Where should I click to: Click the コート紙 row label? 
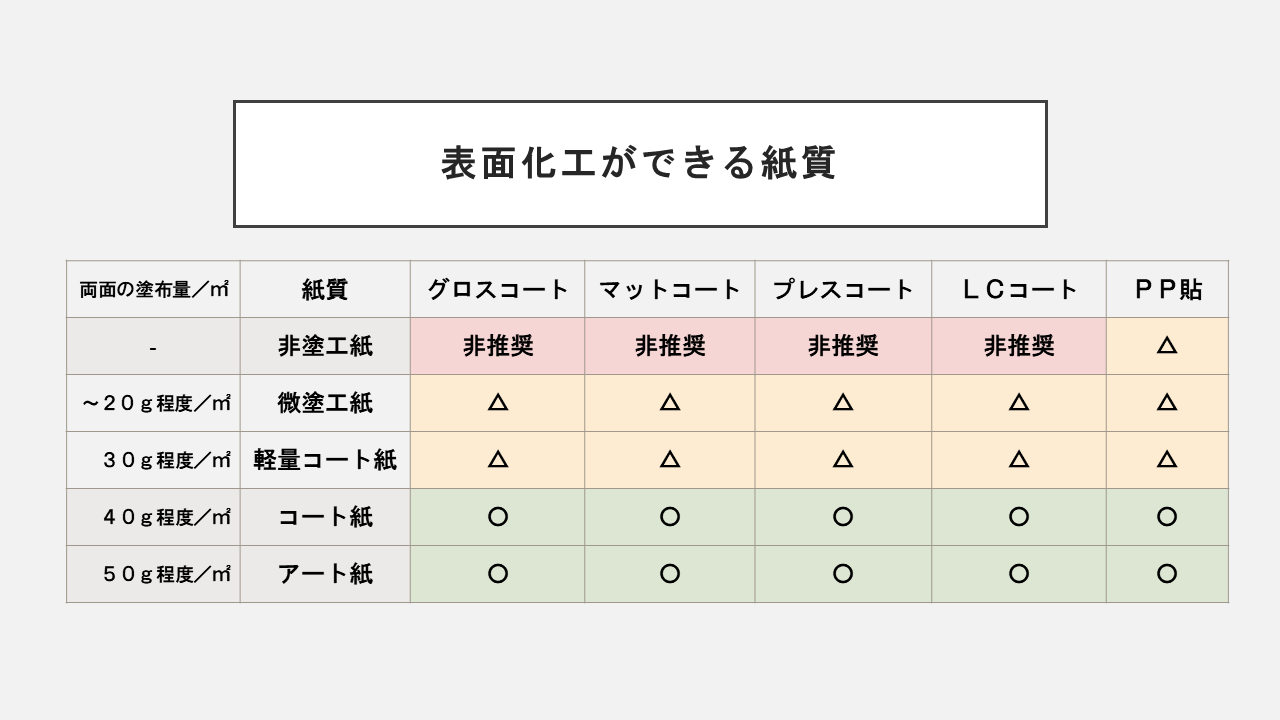point(325,517)
